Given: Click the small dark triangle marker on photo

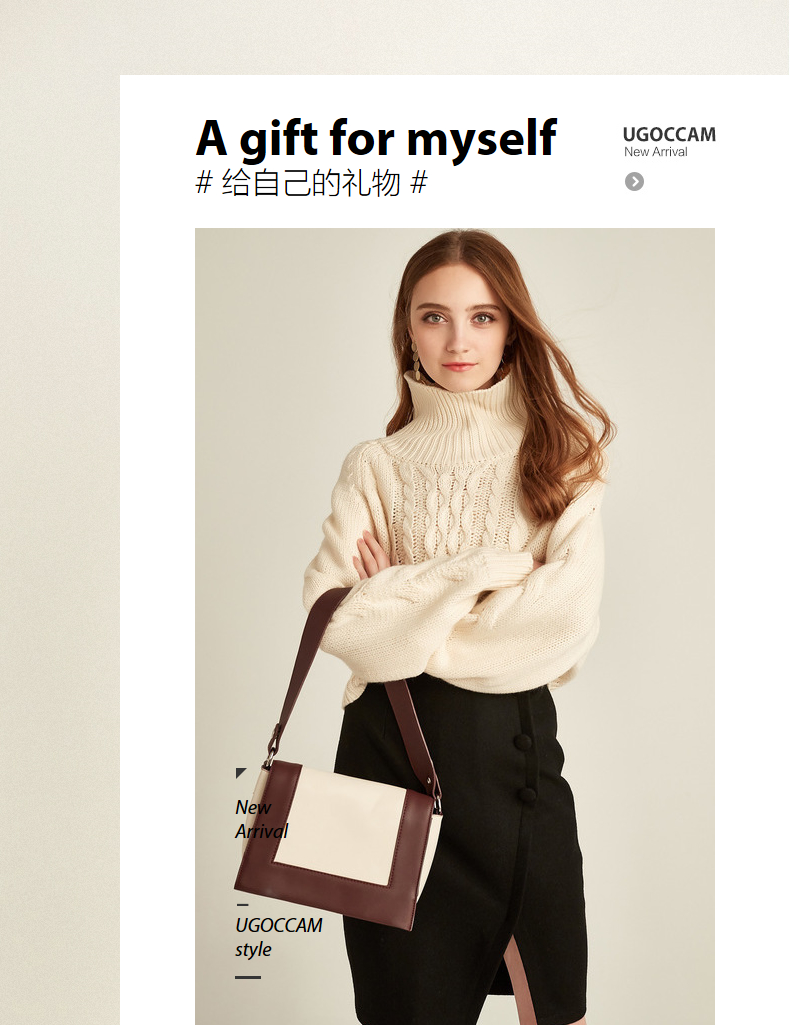Looking at the screenshot, I should 240,773.
